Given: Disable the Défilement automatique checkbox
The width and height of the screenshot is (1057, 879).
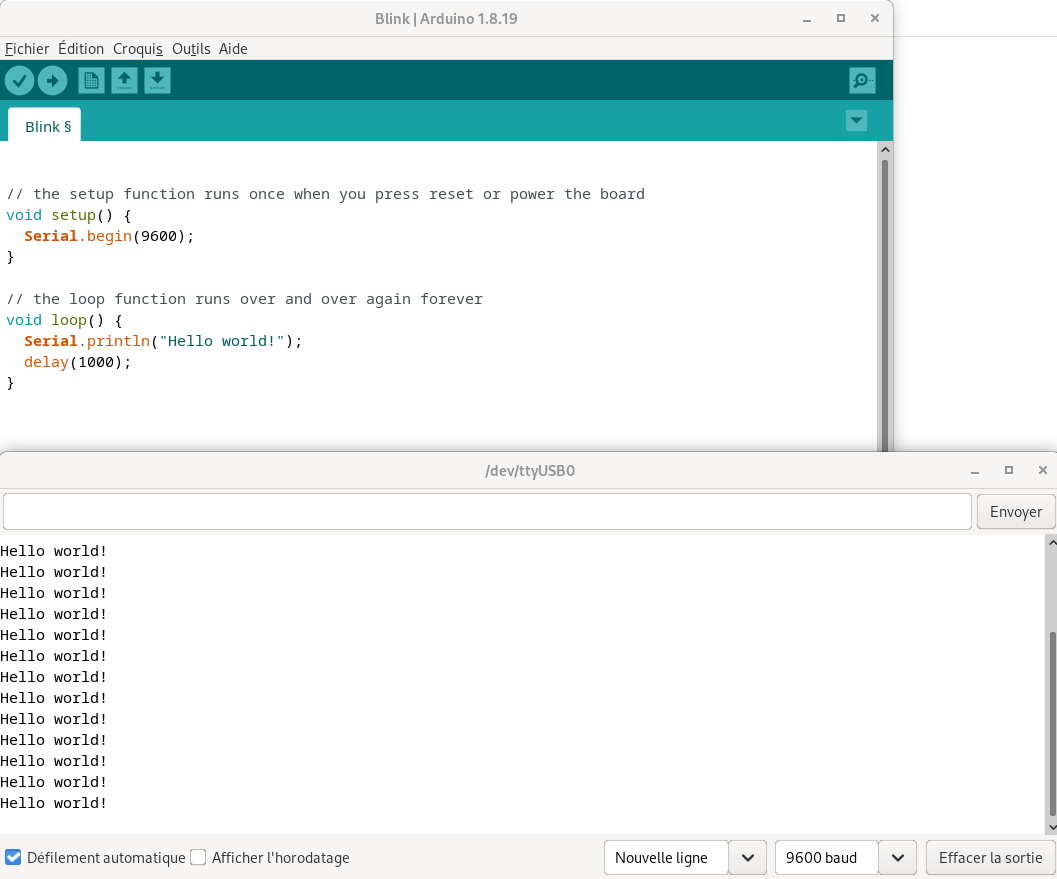Looking at the screenshot, I should click(14, 857).
